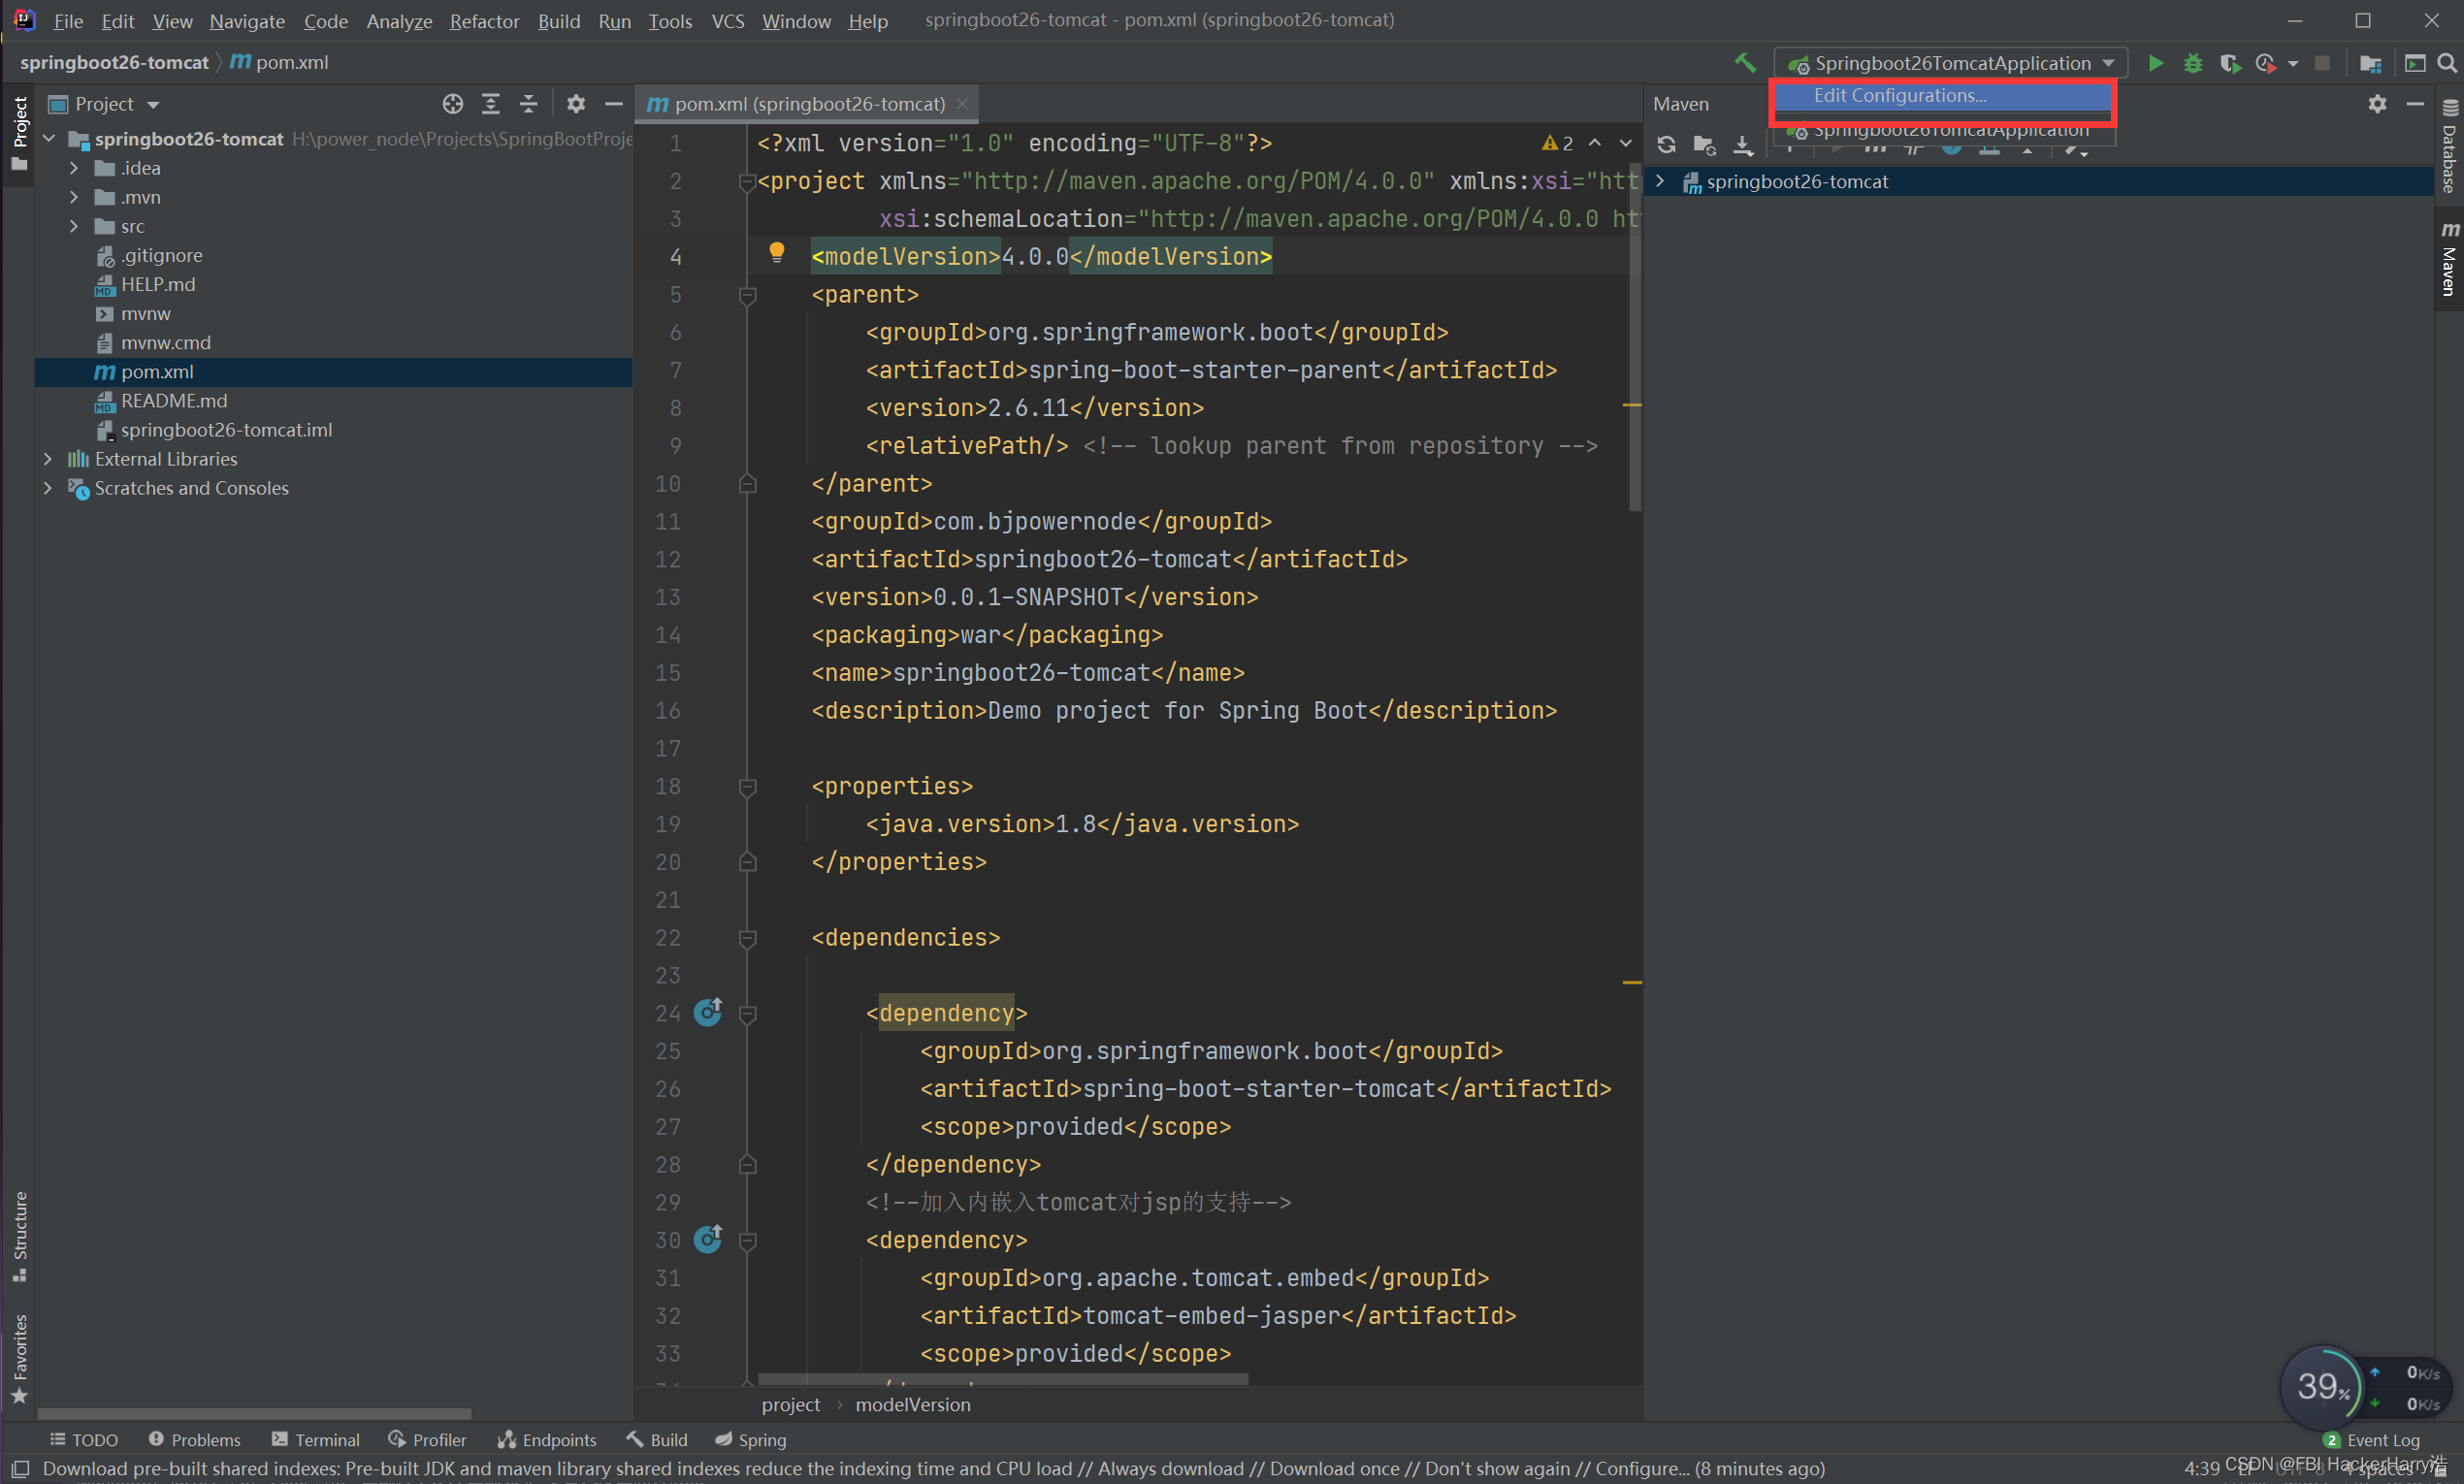
Task: Select the pom.xml (springboot26-tomcat) editor tab
Action: [x=808, y=104]
